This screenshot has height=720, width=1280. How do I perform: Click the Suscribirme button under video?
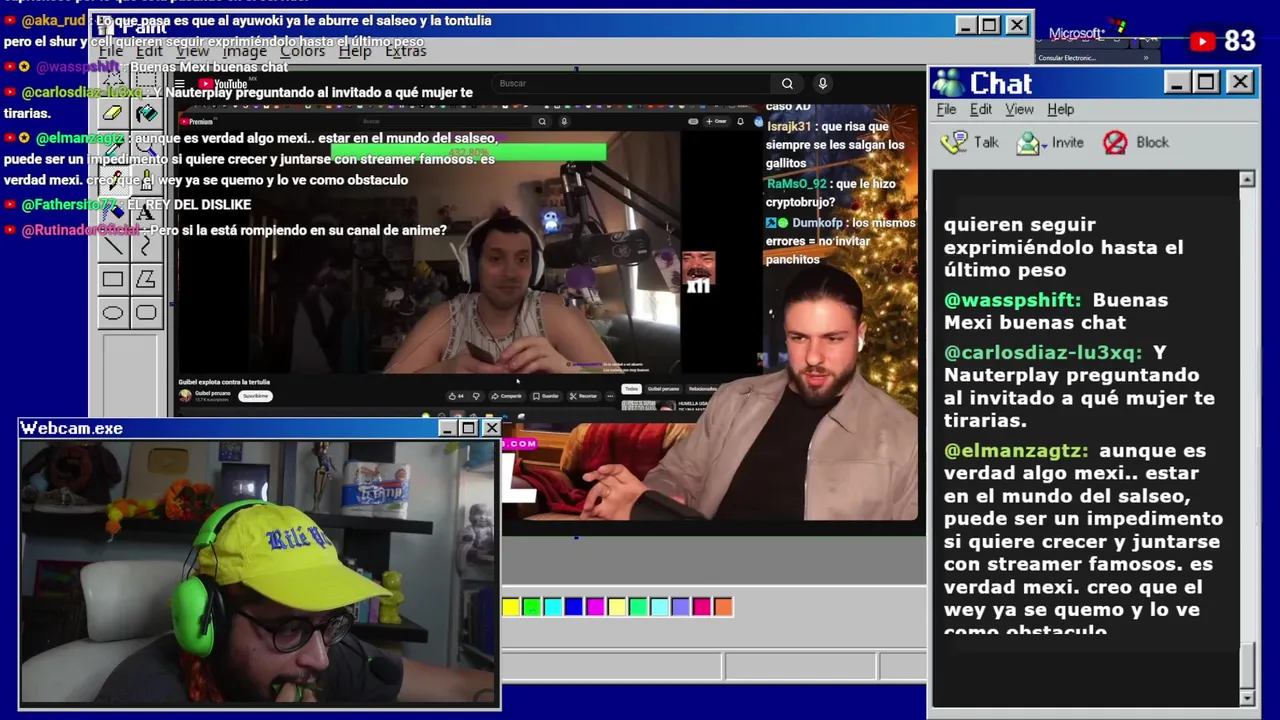point(255,396)
